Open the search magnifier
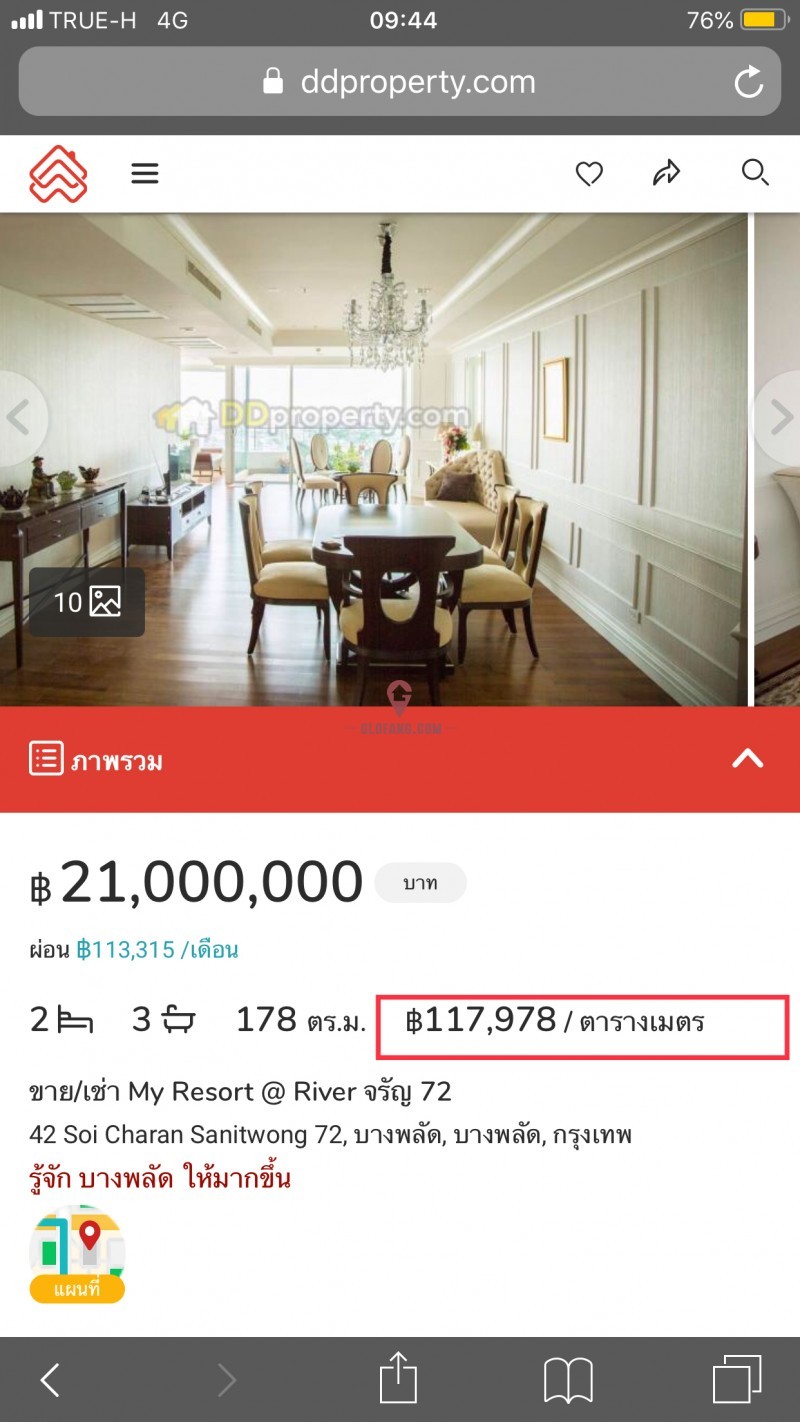The width and height of the screenshot is (800, 1422). click(755, 173)
